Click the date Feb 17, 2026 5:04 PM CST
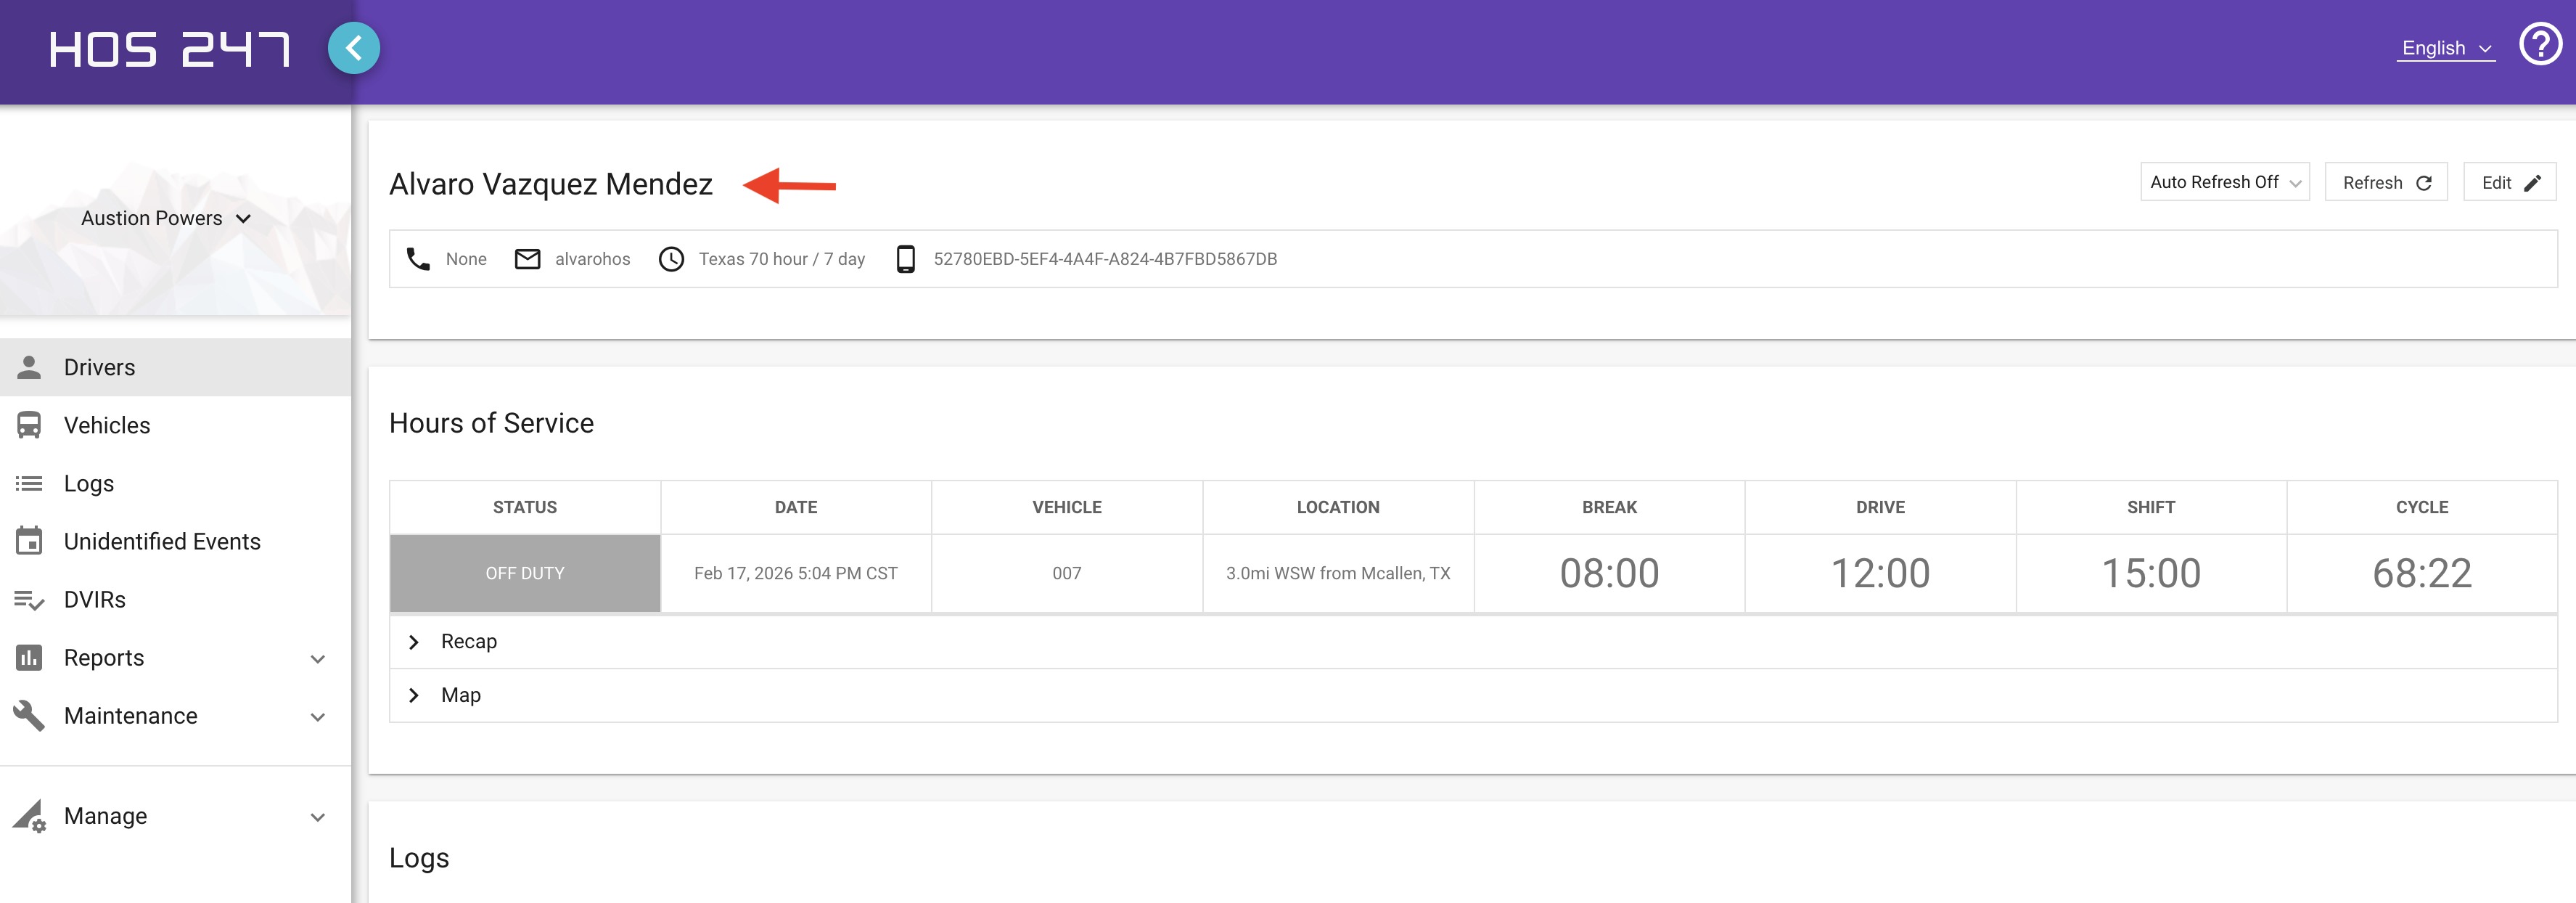 click(796, 573)
